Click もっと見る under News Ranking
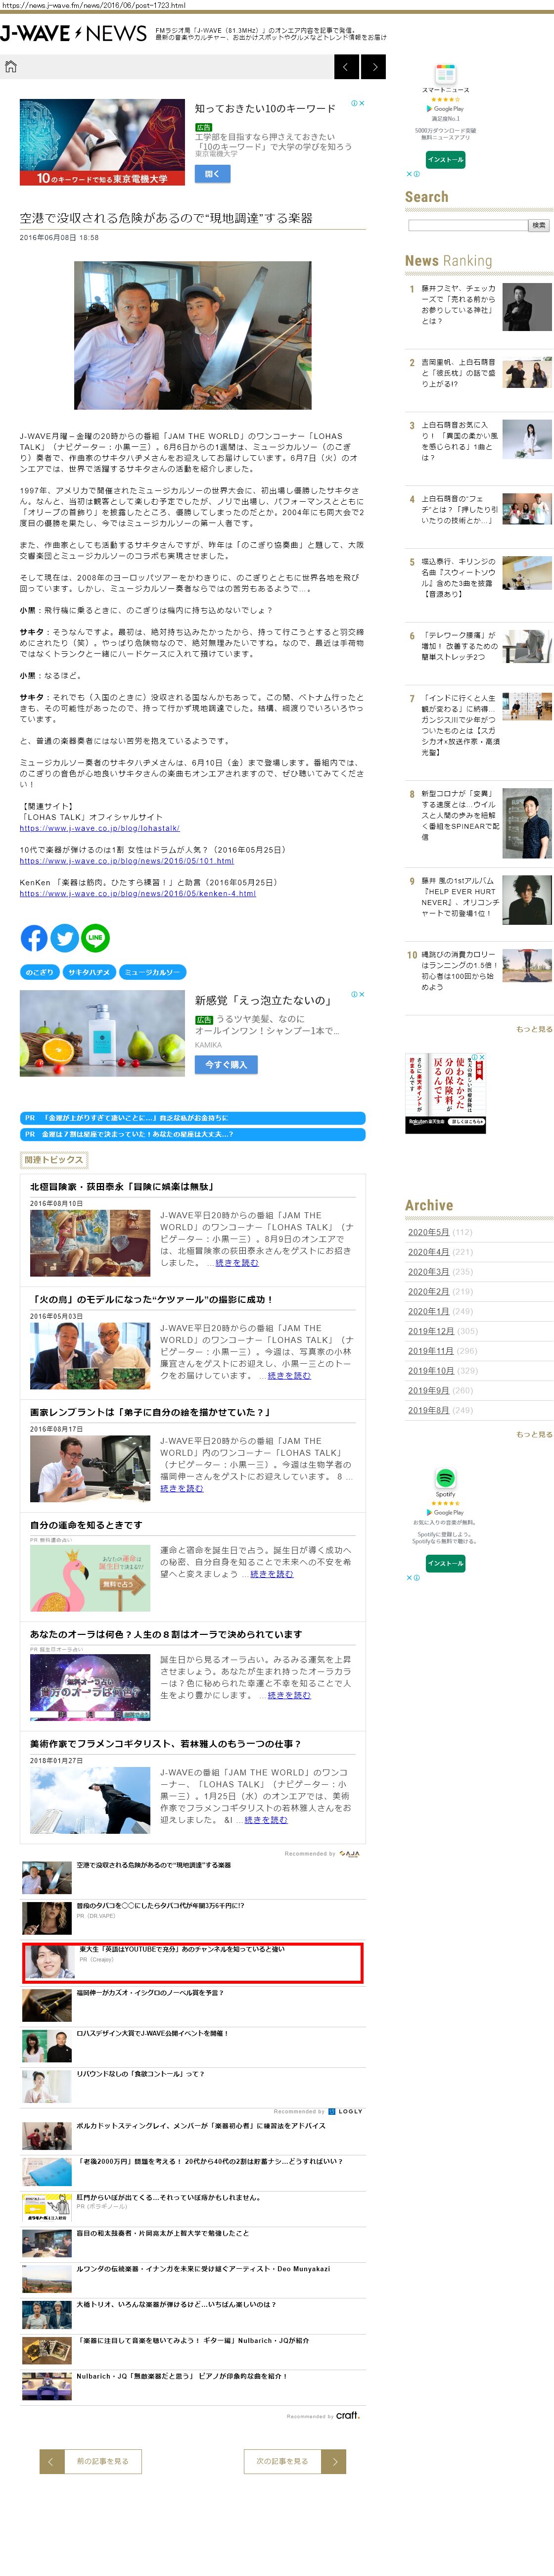This screenshot has height=2576, width=554. (534, 1028)
